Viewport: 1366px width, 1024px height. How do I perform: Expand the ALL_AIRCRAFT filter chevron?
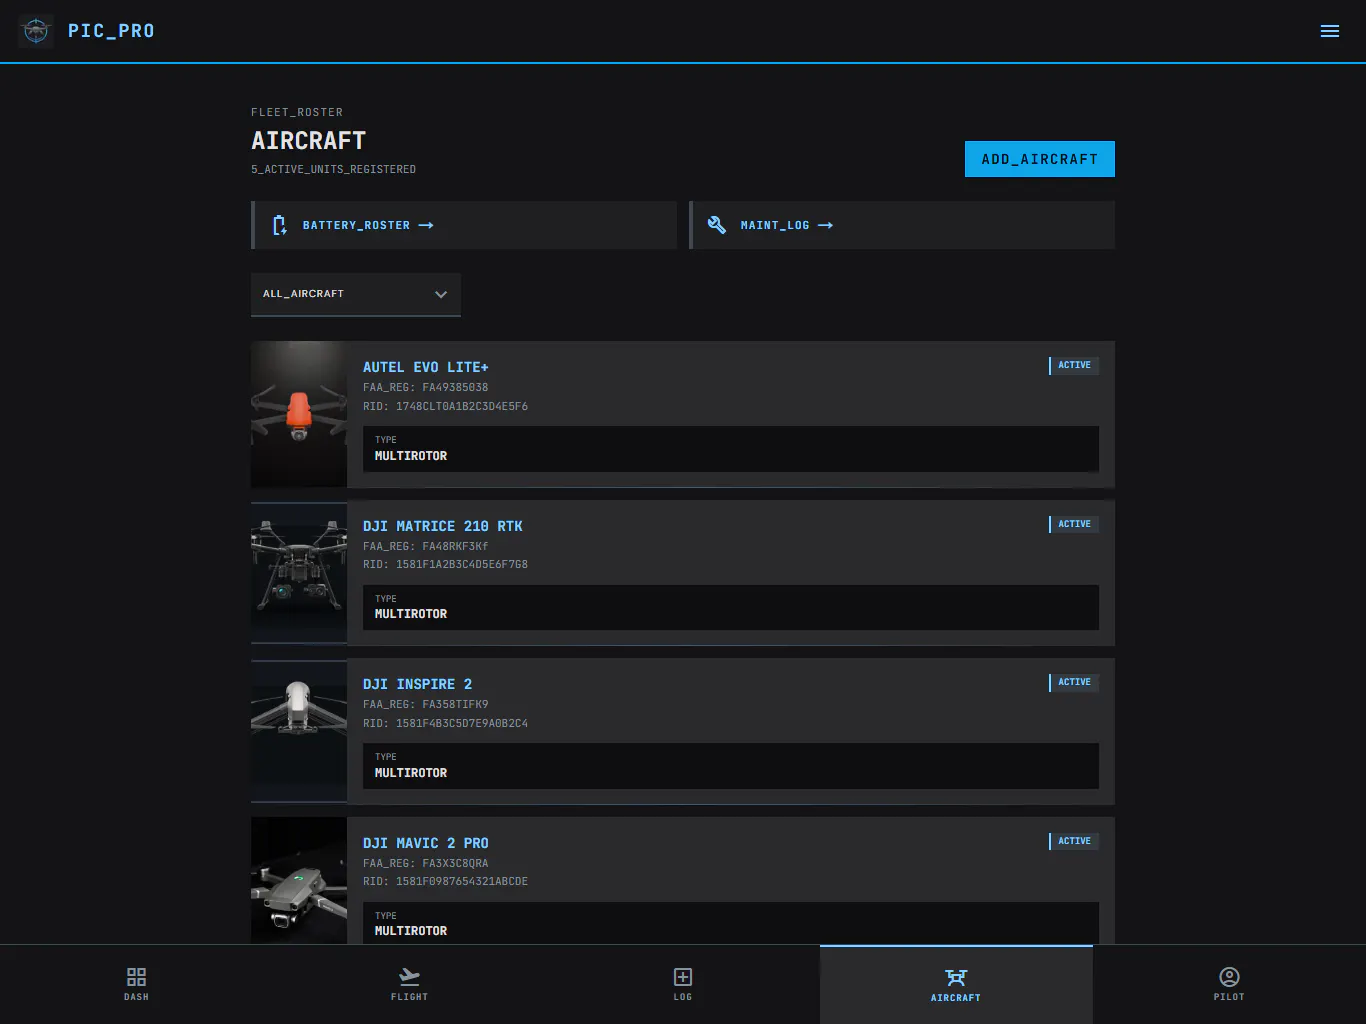(441, 294)
